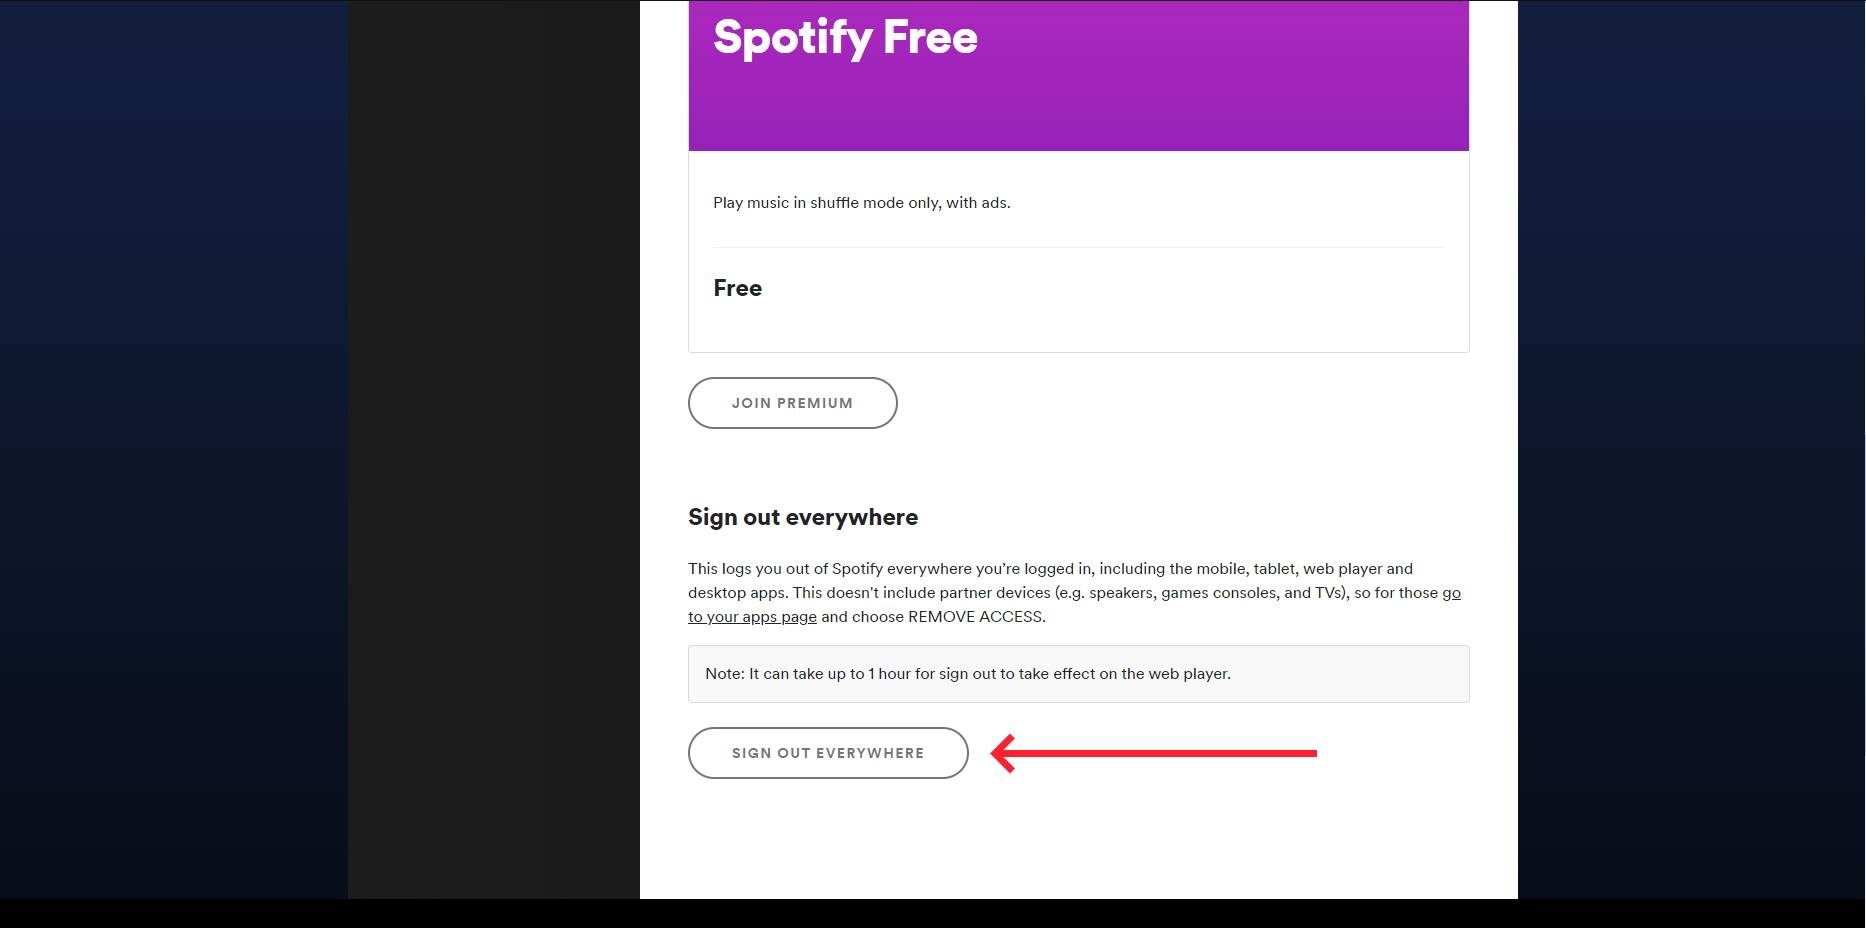The image size is (1866, 928).
Task: Click the shuffle mode with ads description
Action: [861, 202]
